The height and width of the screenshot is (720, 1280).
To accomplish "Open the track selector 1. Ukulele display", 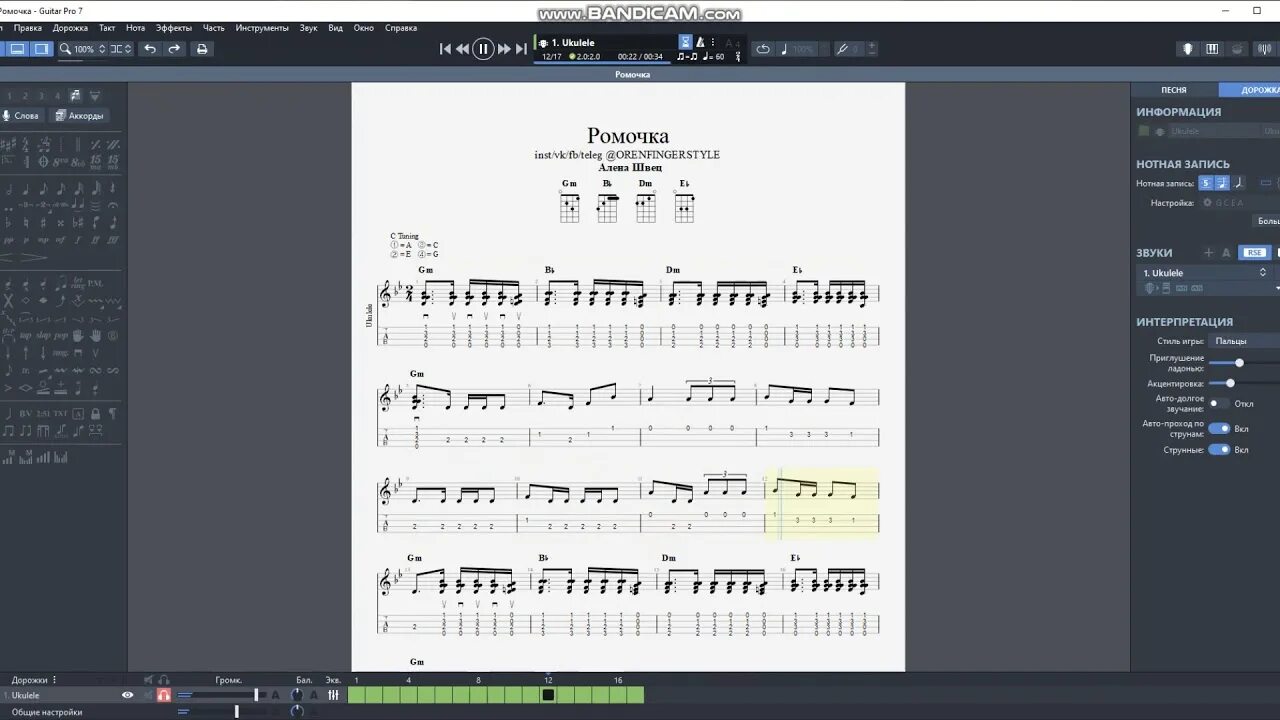I will click(x=606, y=42).
